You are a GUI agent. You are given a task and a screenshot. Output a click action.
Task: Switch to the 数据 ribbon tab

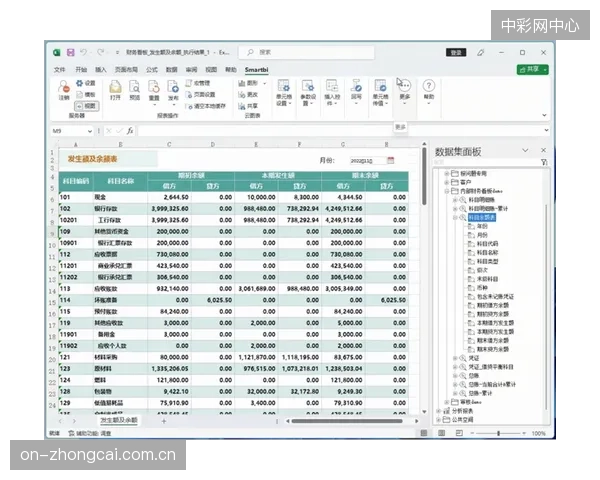coord(171,70)
